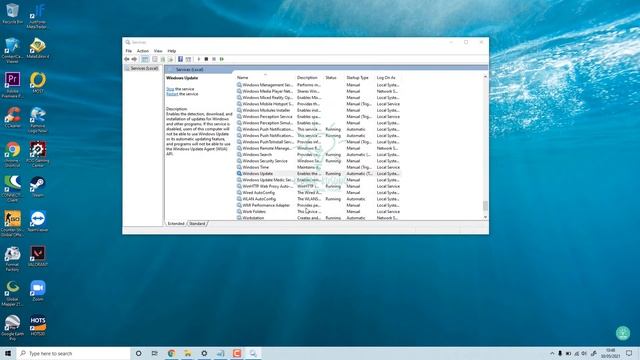Screen dimensions: 640x360
Task: Click the Pause Service toolbar icon
Action: pyautogui.click(x=214, y=59)
